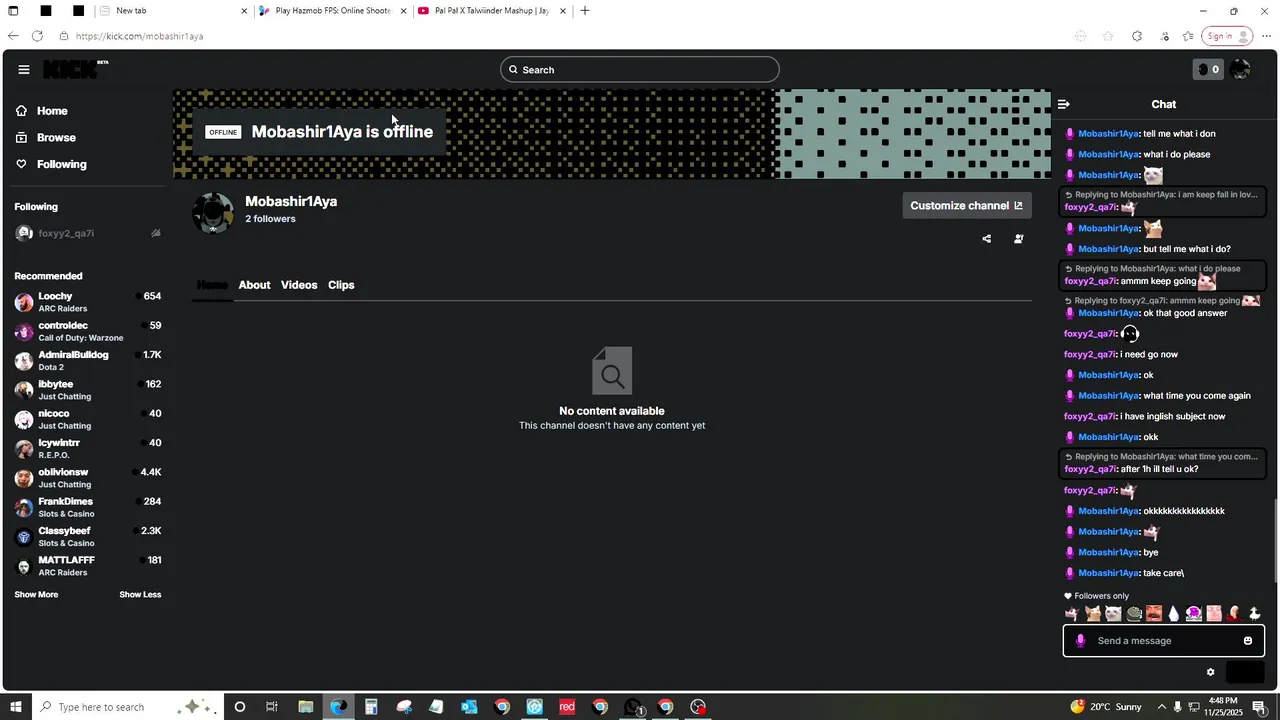The width and height of the screenshot is (1280, 720).
Task: Insert the first cat emote in emote row
Action: point(1072,613)
